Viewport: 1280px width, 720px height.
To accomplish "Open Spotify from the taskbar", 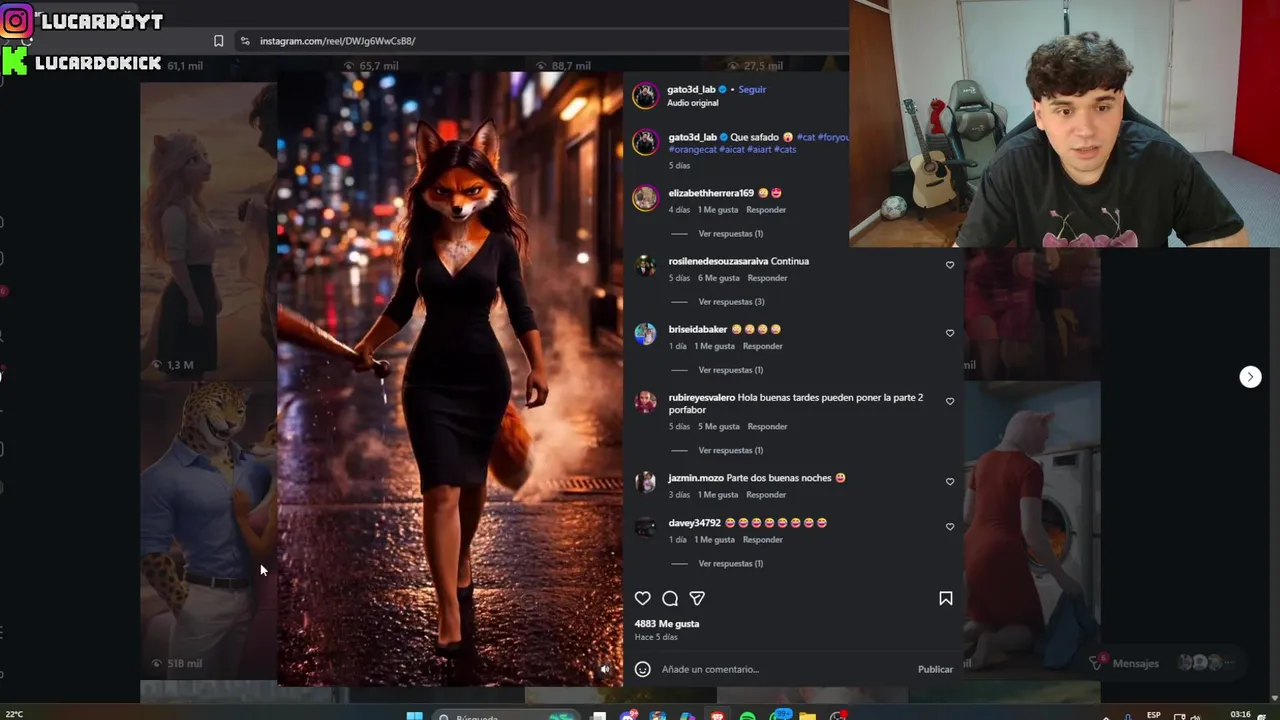I will click(748, 715).
